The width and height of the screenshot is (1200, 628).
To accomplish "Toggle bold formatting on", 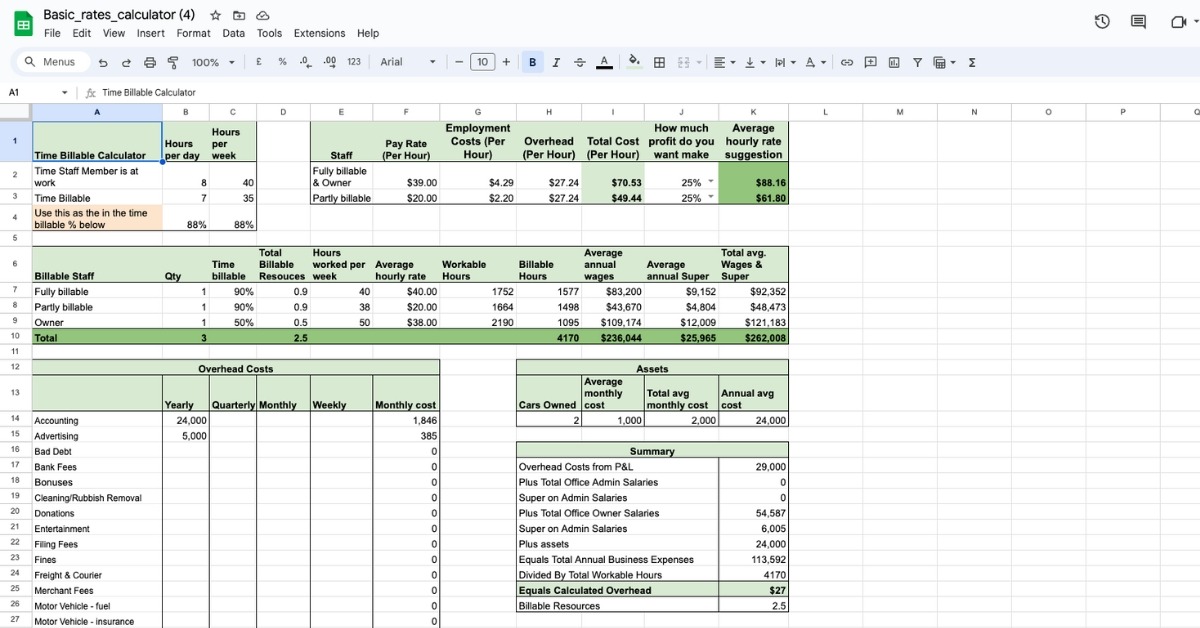I will coord(532,62).
